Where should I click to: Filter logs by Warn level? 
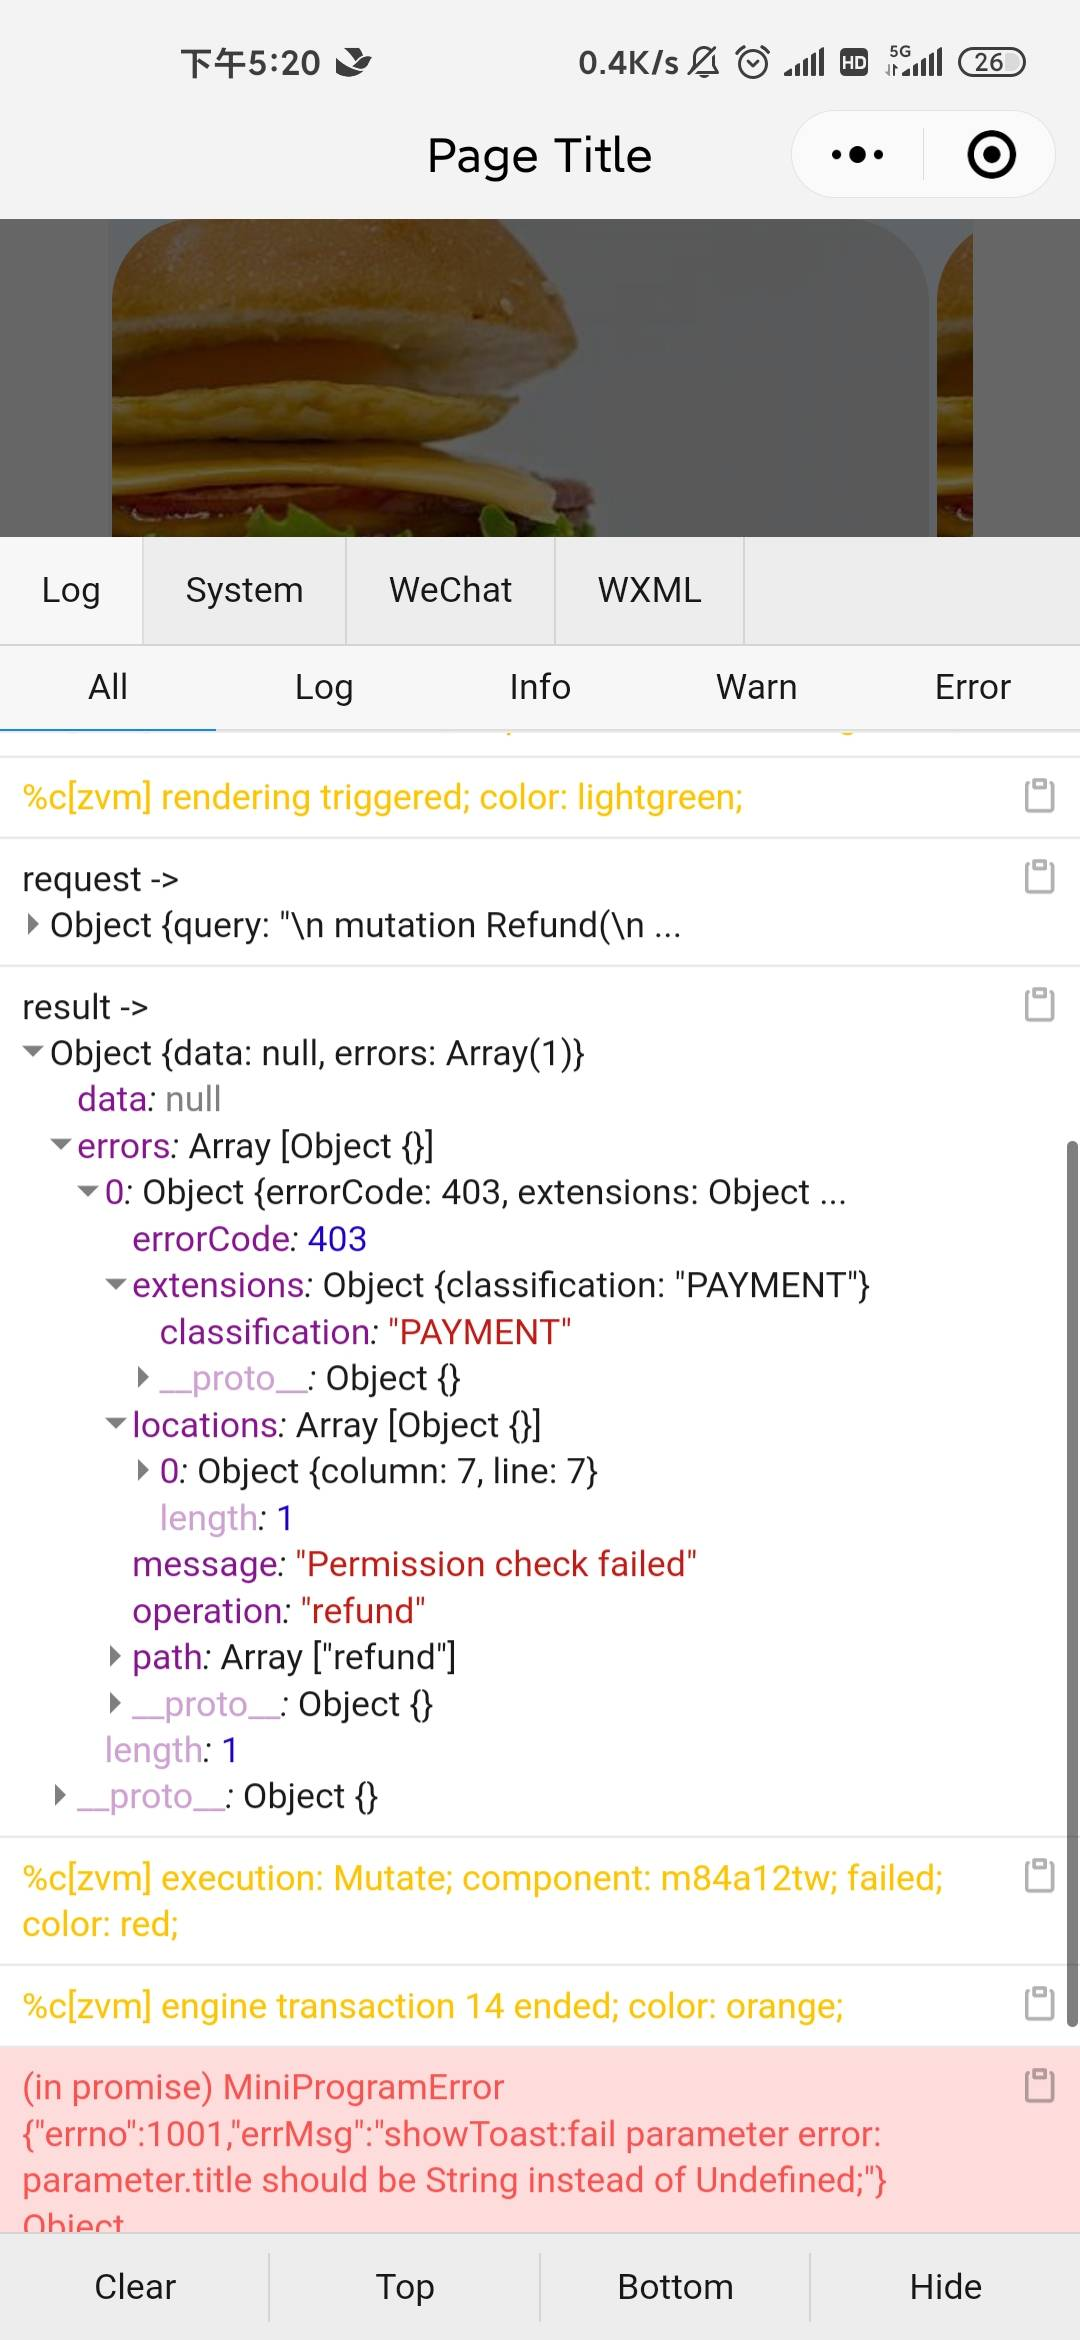click(756, 687)
